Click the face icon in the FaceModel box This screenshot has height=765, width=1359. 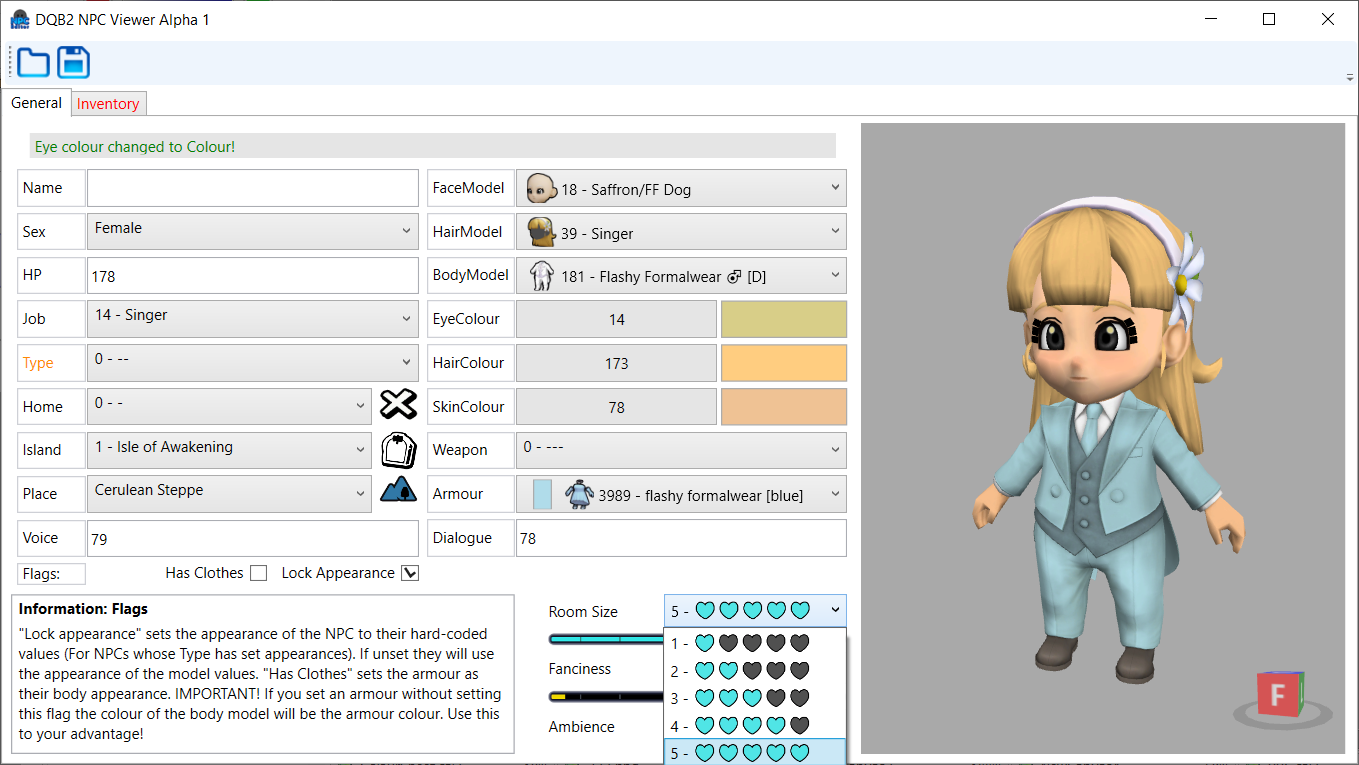click(x=541, y=189)
